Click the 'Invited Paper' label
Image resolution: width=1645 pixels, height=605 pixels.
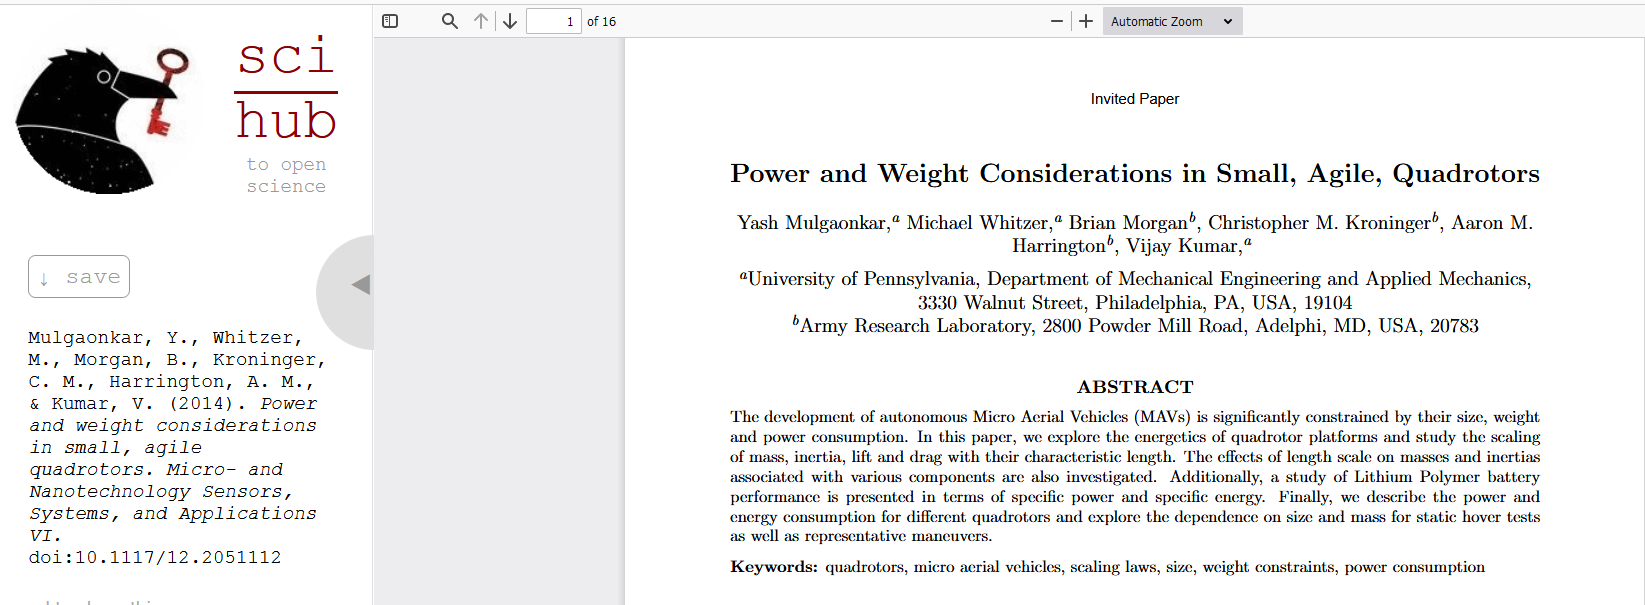tap(1134, 99)
